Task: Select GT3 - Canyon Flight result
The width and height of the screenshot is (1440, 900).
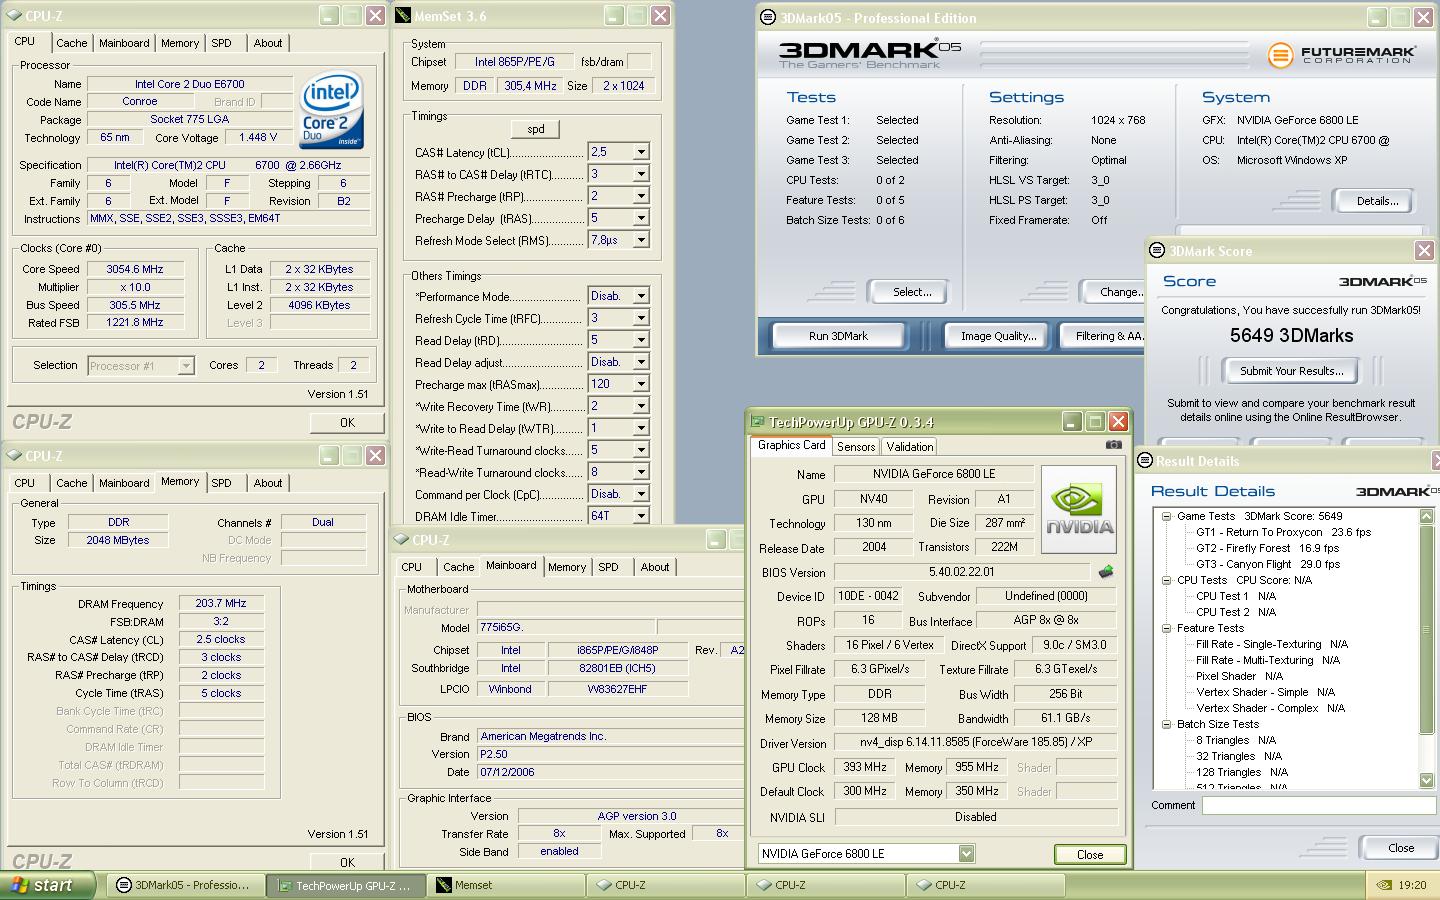Action: click(1268, 564)
